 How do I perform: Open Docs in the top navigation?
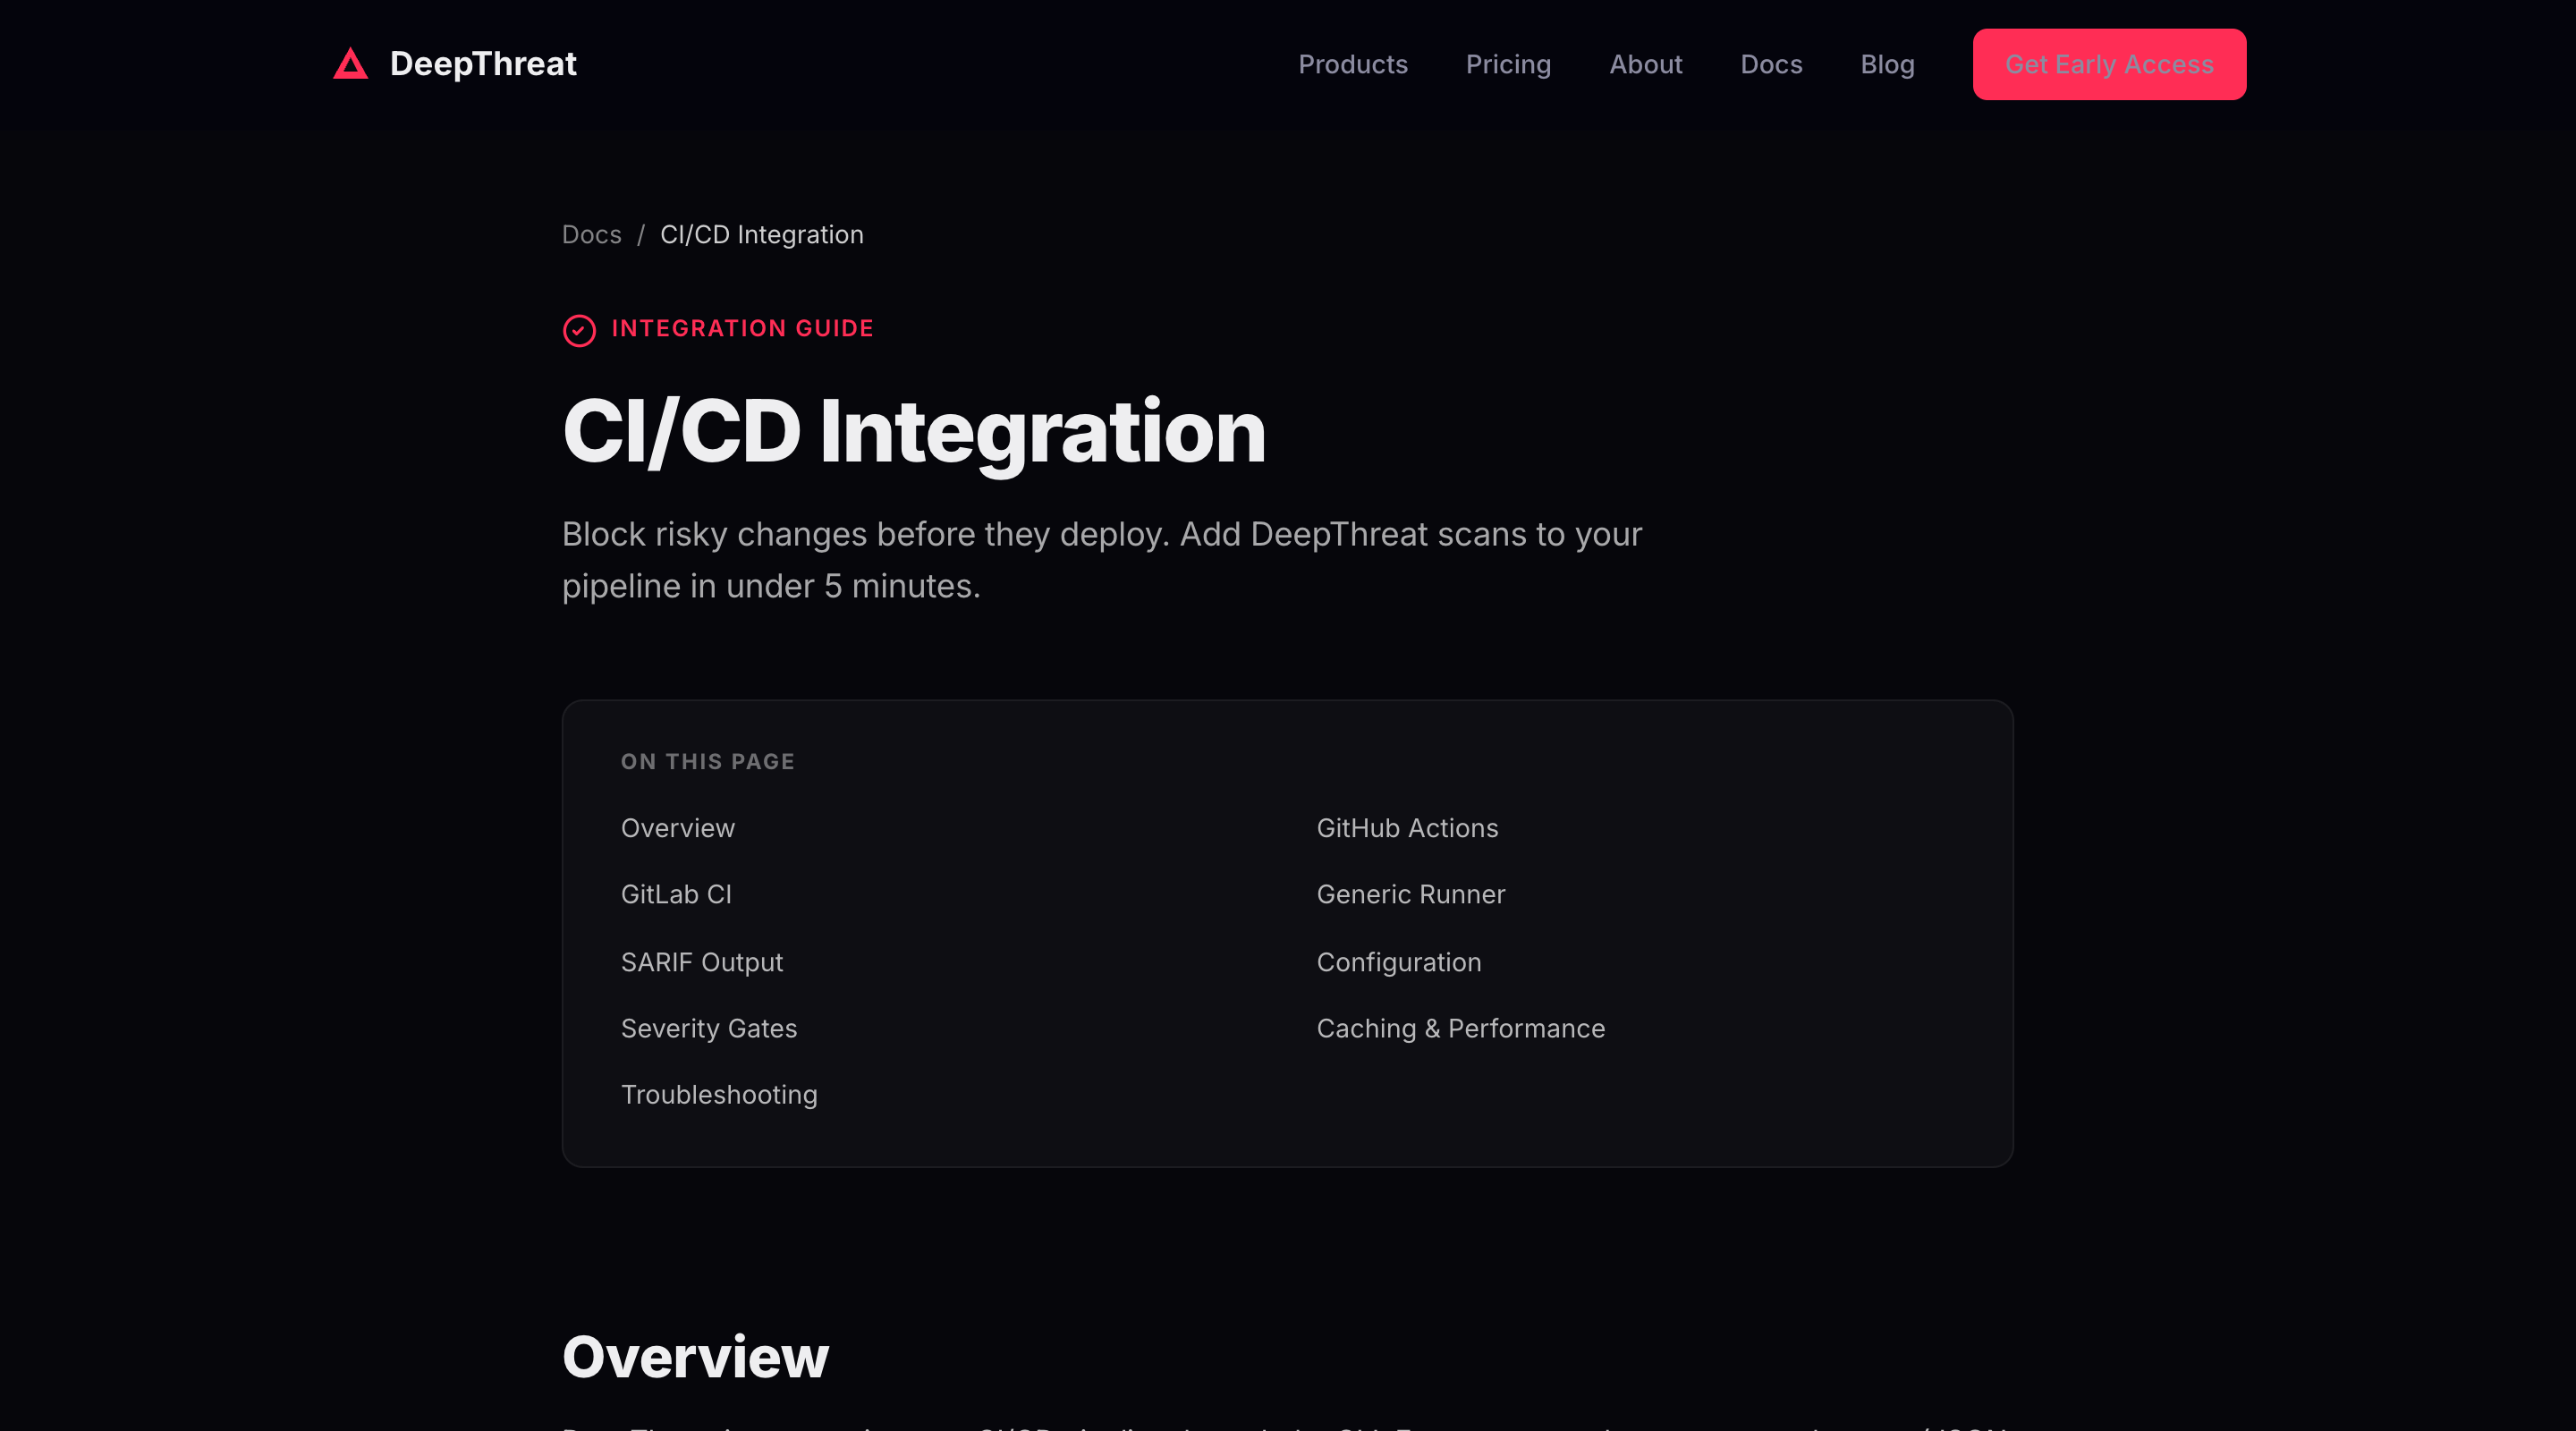(x=1771, y=64)
